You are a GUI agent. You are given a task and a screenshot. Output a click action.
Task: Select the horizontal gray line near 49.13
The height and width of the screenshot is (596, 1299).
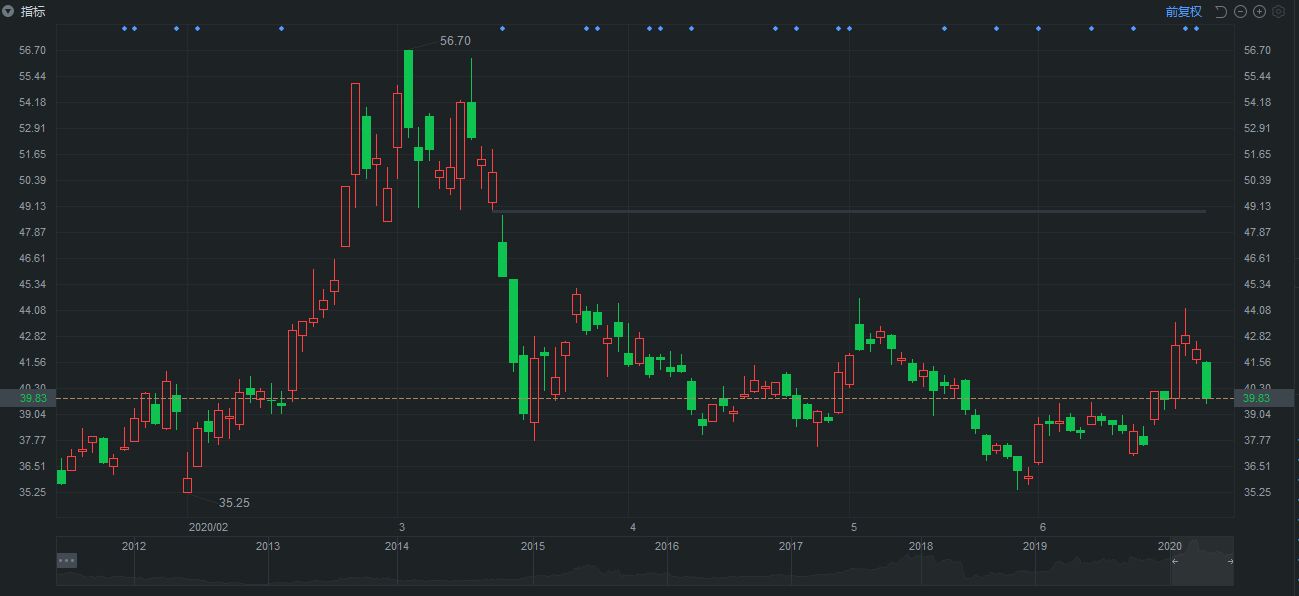click(x=849, y=211)
